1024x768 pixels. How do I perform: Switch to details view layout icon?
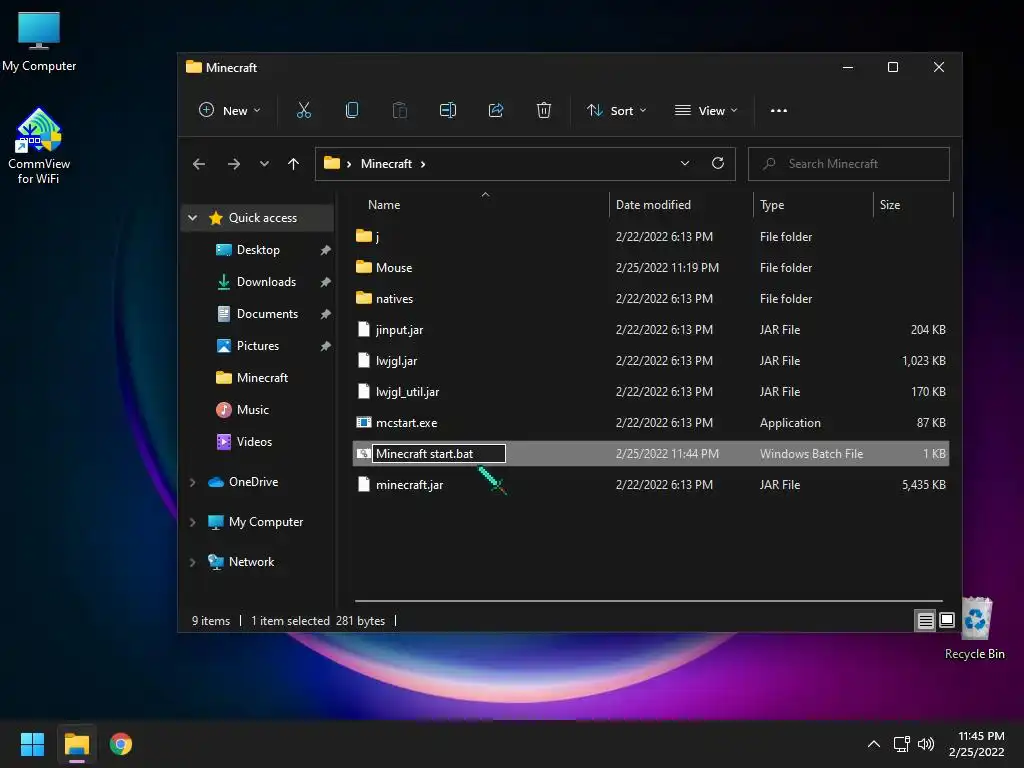[925, 620]
